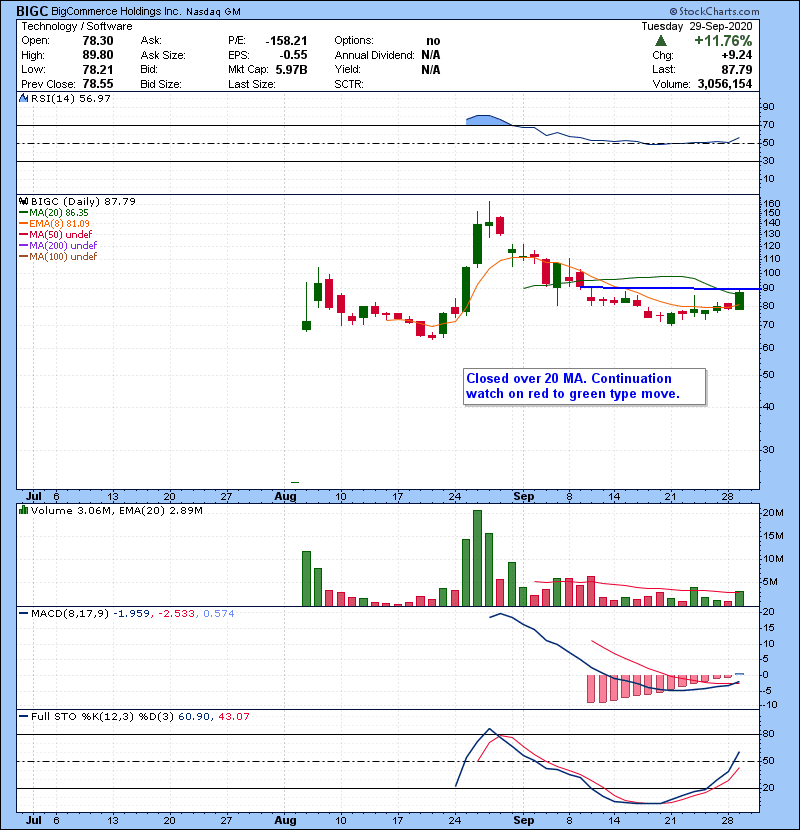Click the date Tuesday 29-Sep-2020
The image size is (800, 830).
click(697, 26)
